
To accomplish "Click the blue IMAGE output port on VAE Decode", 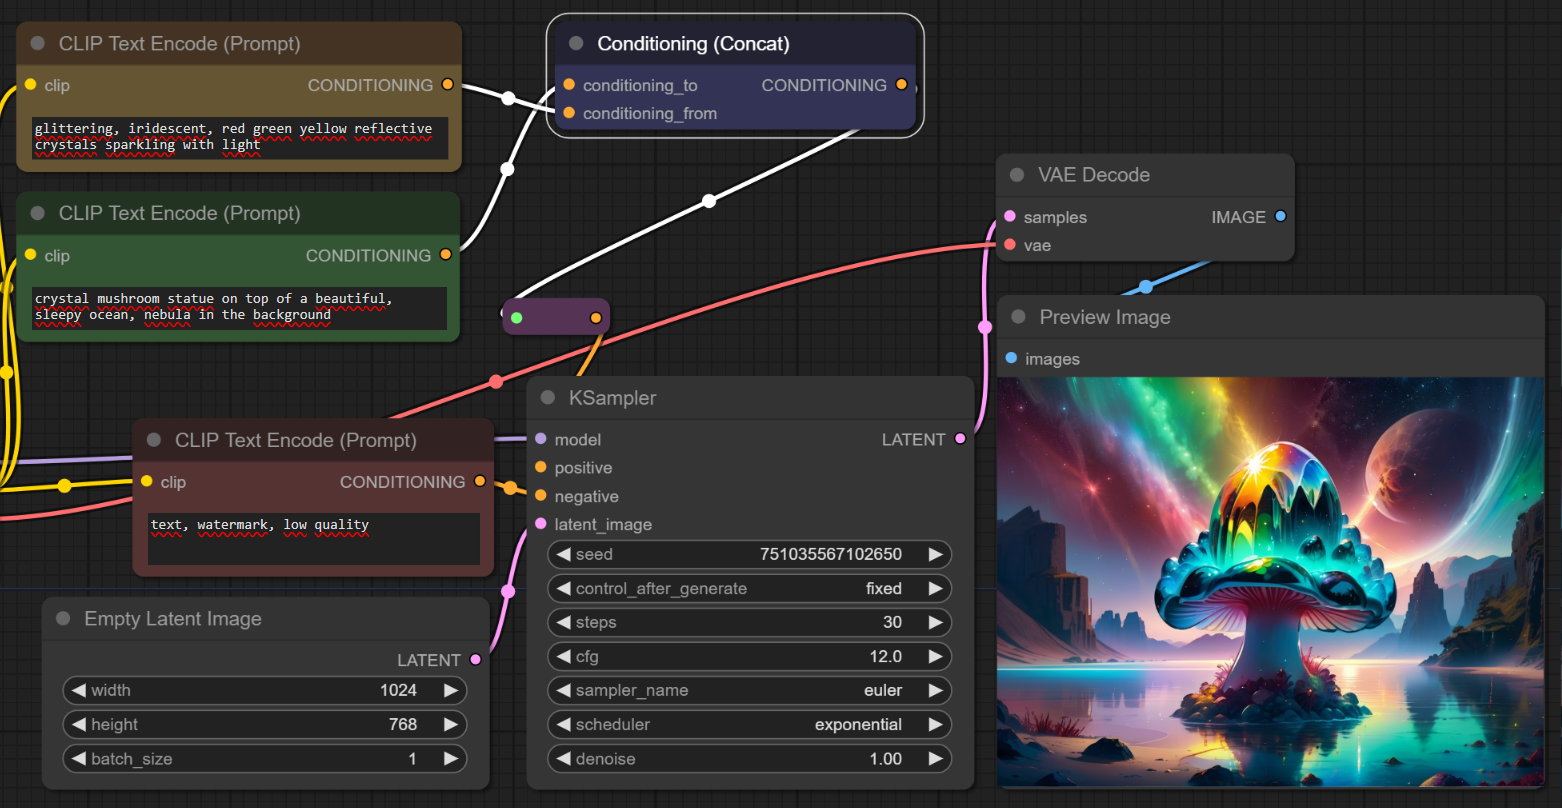I will pos(1280,217).
